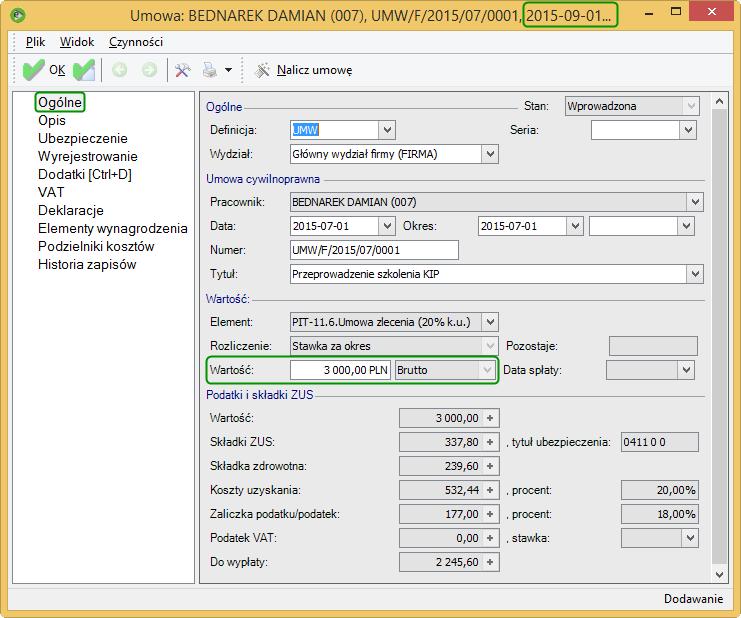Click plus button next to Koszty uzyskania
Screen dimensions: 741x618
point(490,490)
